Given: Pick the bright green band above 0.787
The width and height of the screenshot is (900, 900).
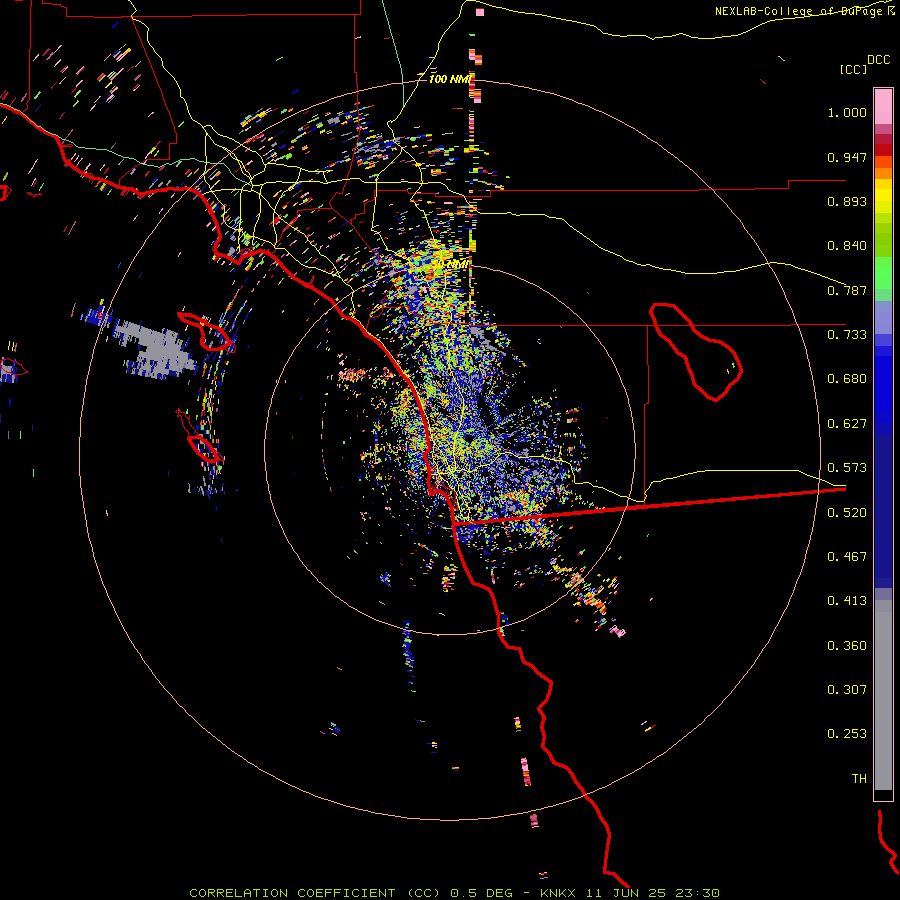Looking at the screenshot, I should (883, 273).
